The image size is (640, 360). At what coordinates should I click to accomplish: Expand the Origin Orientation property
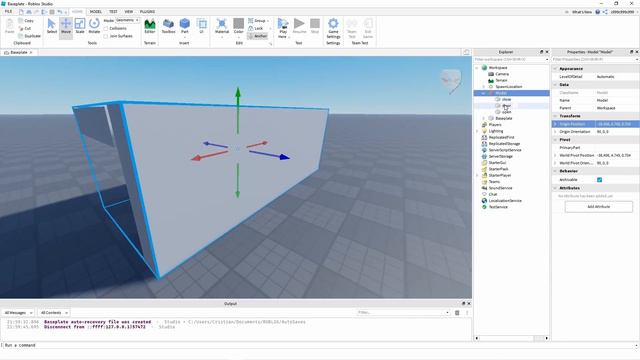pyautogui.click(x=555, y=132)
